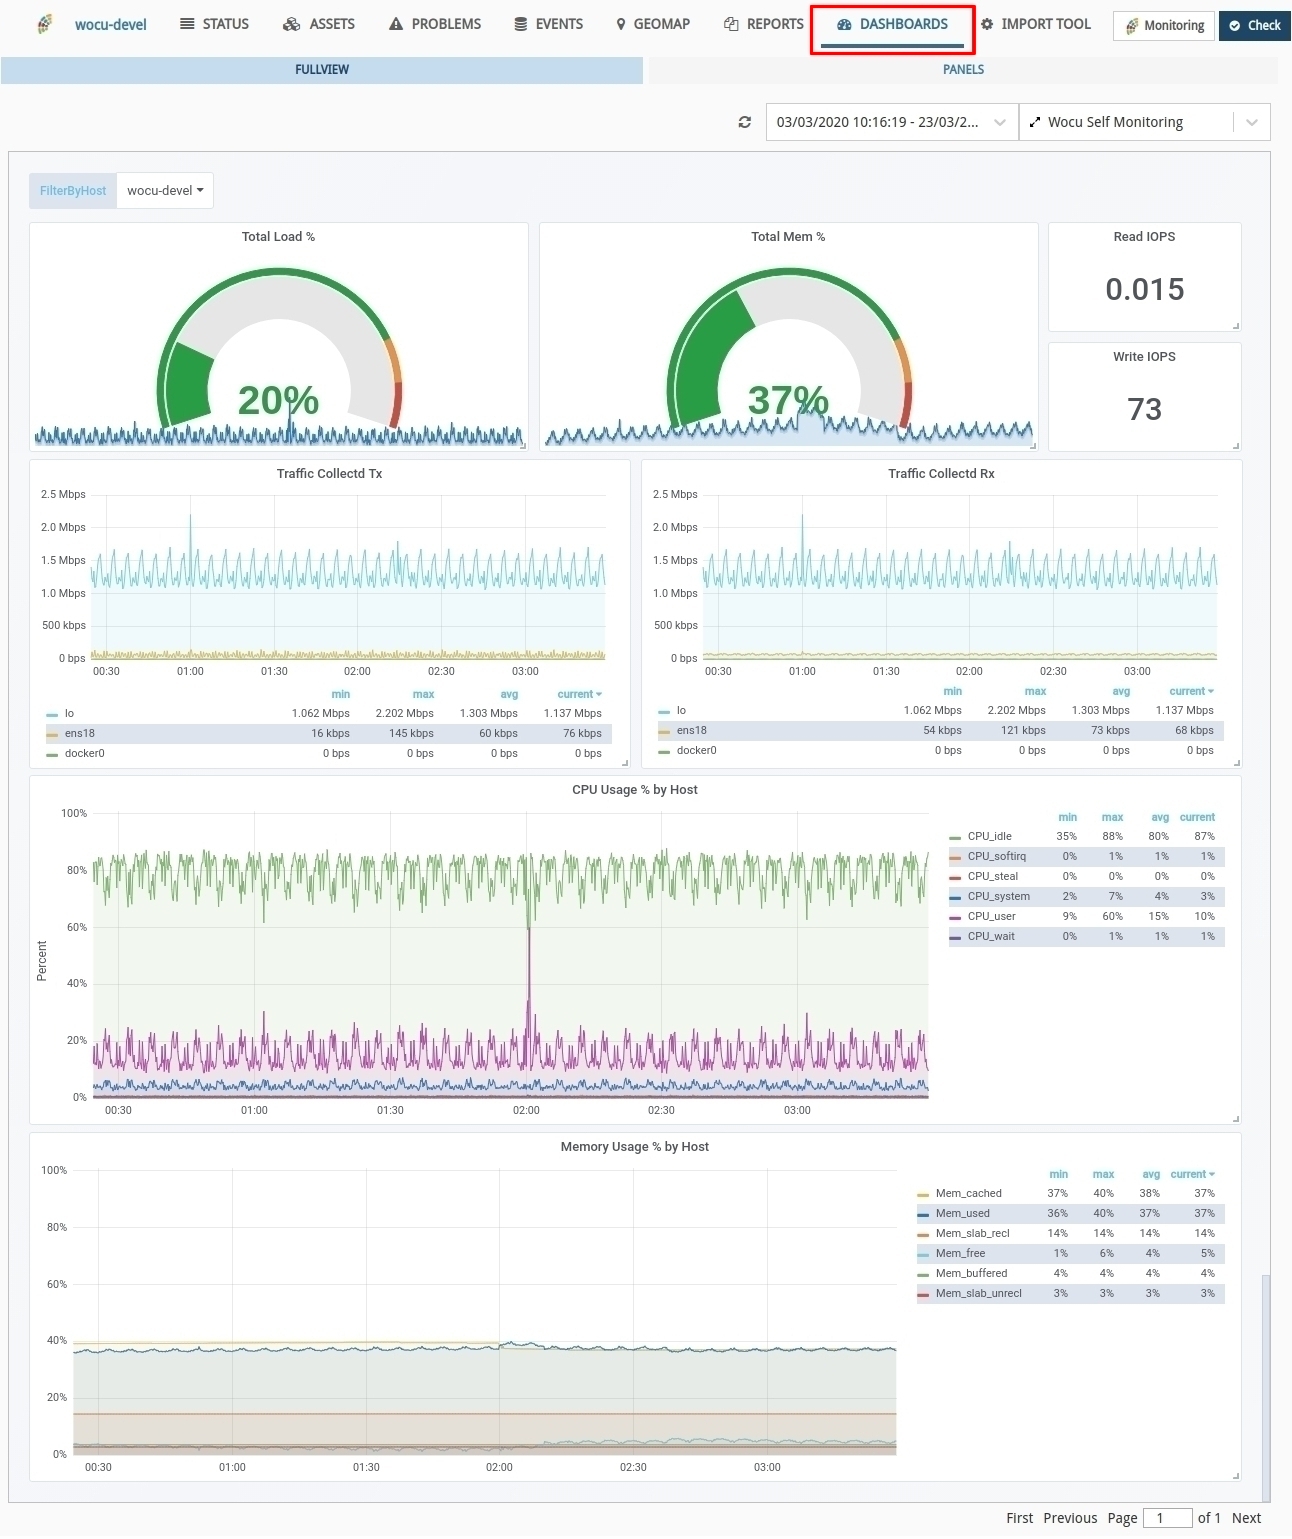Click the Check button
Viewport: 1292px width, 1539px height.
coord(1255,26)
